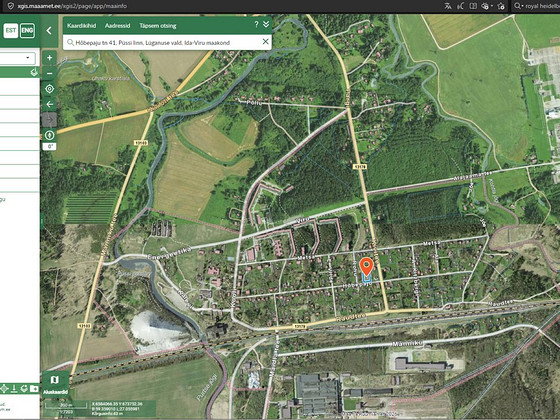
Task: Open the folder icon in sidebar bottom toolbar
Action: pyautogui.click(x=34, y=388)
